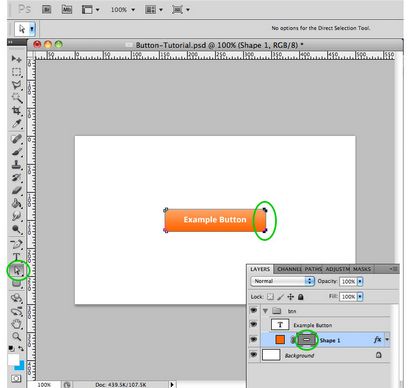Open the Screen Mode dropdown

click(x=181, y=10)
